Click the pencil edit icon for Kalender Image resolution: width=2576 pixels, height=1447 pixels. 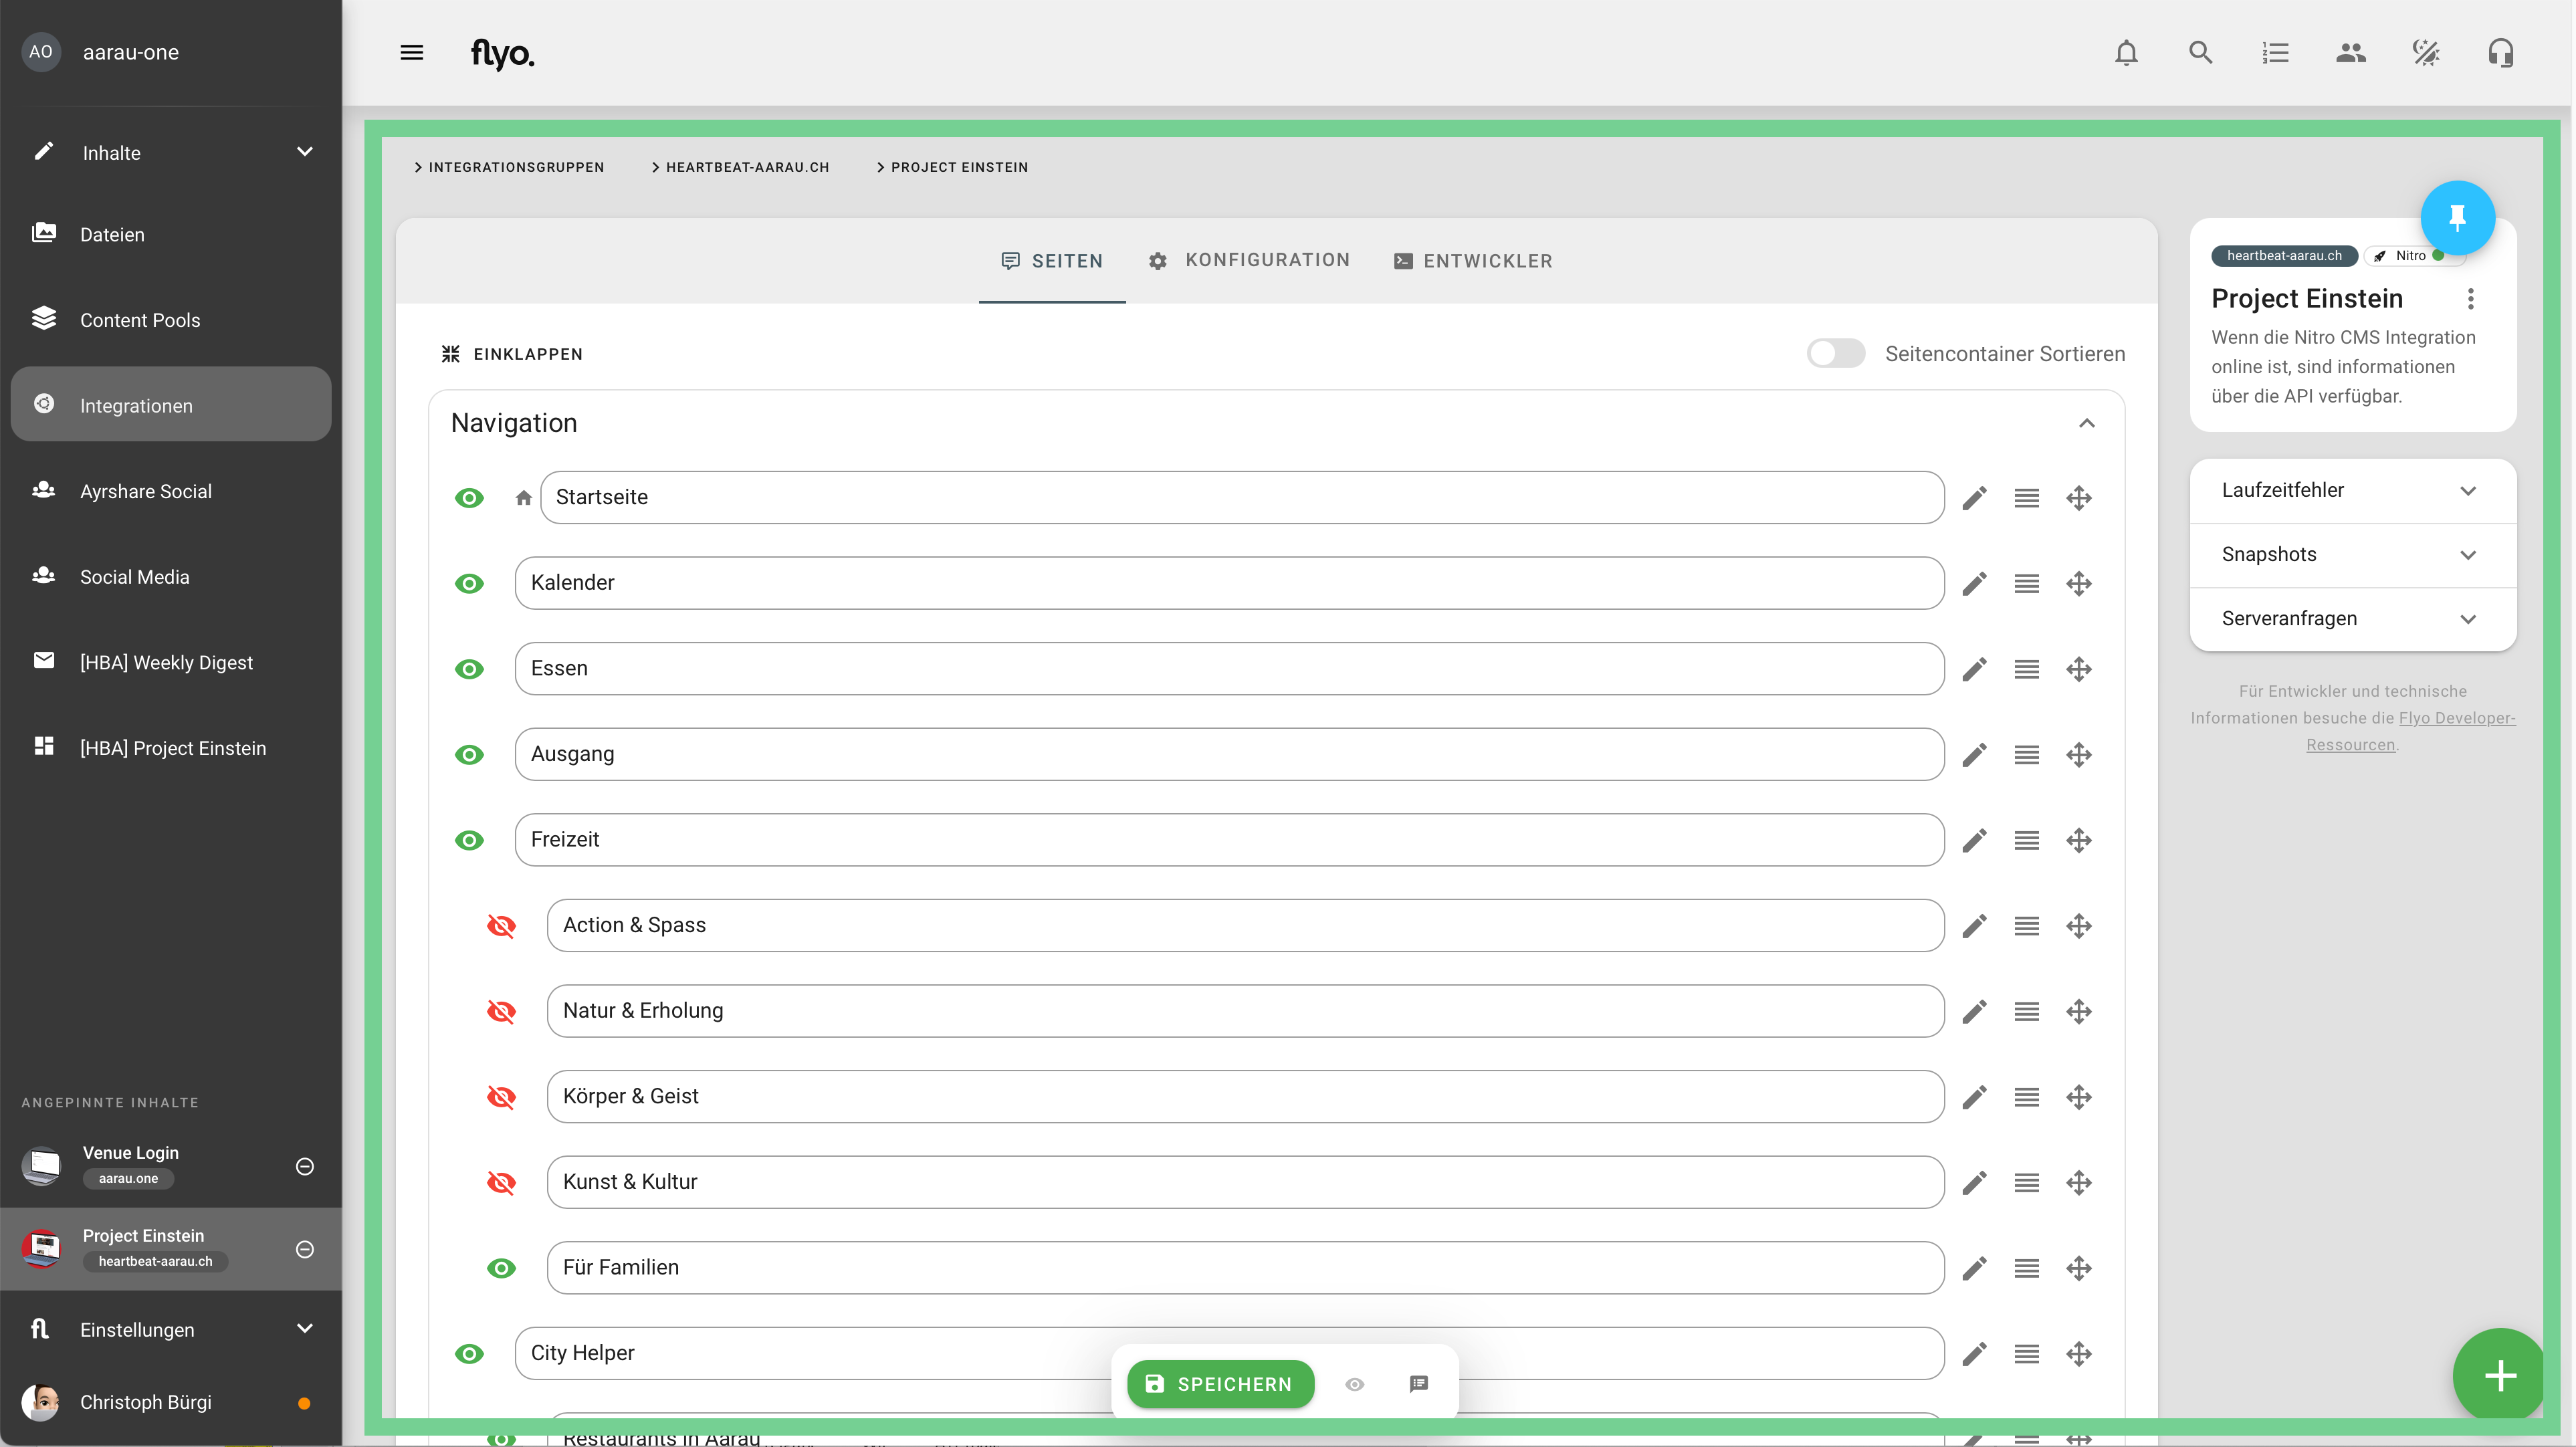click(1974, 583)
